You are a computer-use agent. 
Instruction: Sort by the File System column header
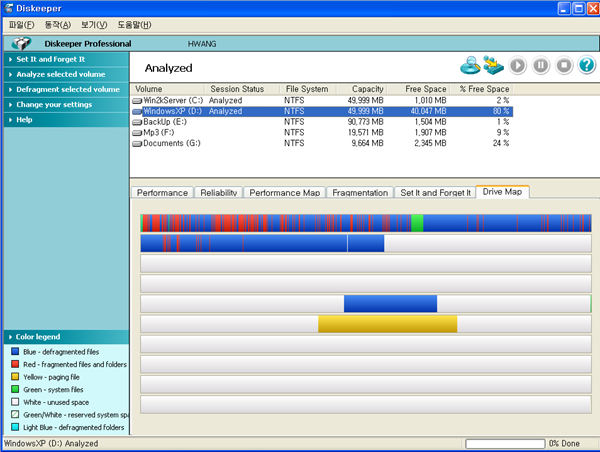tap(308, 89)
